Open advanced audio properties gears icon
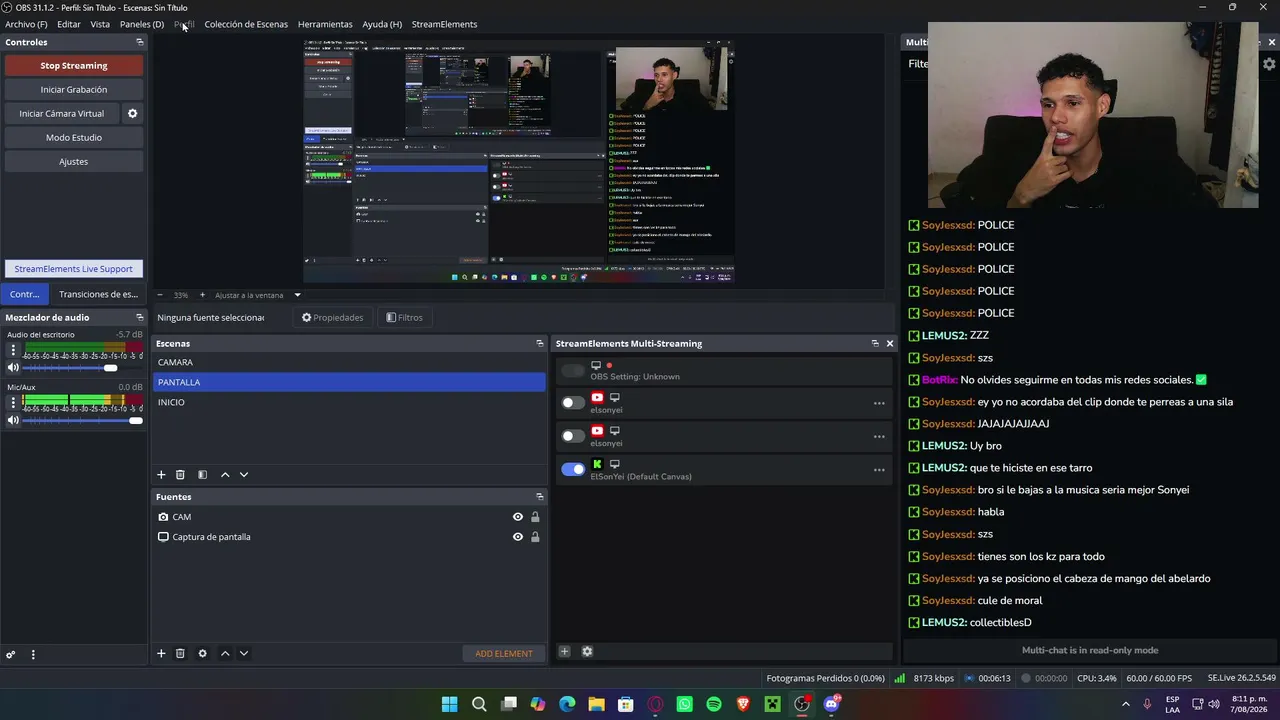 click(11, 655)
